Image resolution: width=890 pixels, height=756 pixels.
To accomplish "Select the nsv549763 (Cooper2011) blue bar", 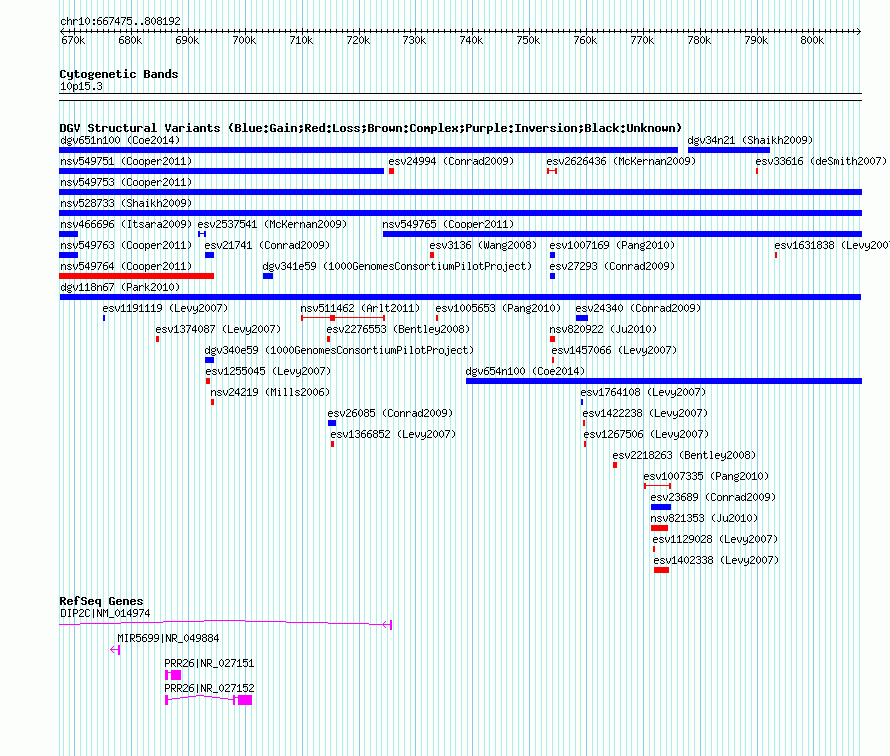I will coord(69,255).
